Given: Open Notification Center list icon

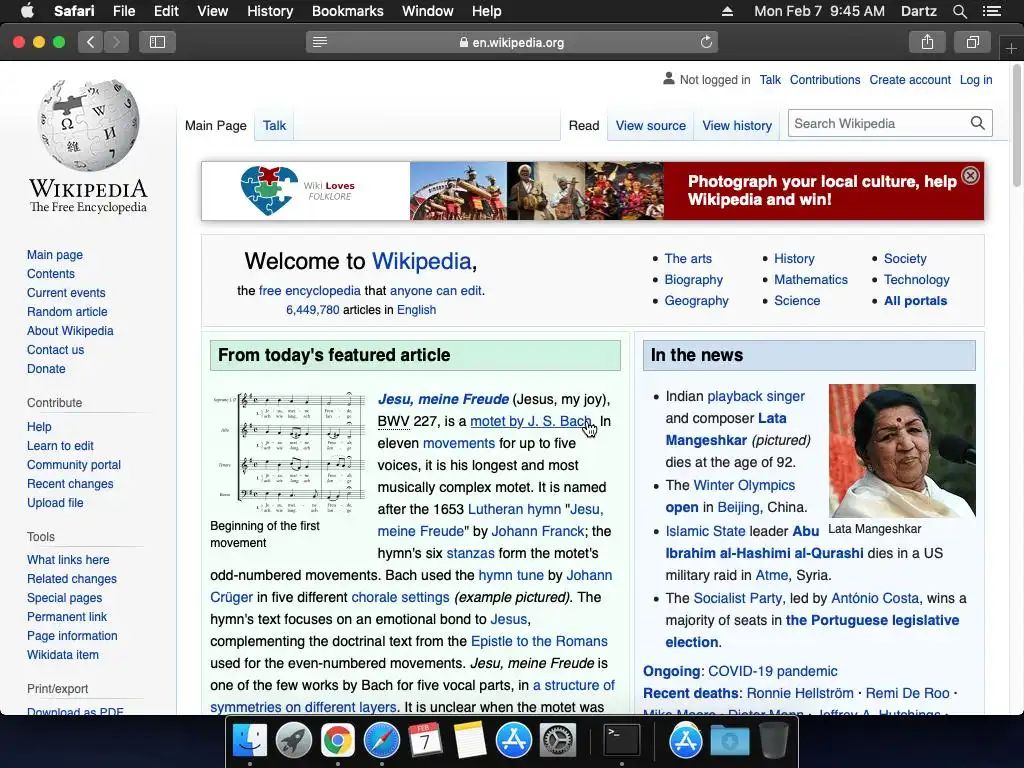Looking at the screenshot, I should click(x=991, y=11).
